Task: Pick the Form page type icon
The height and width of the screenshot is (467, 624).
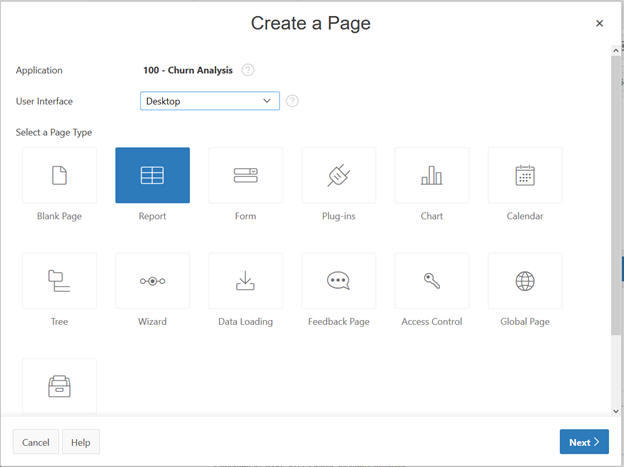Action: point(246,175)
